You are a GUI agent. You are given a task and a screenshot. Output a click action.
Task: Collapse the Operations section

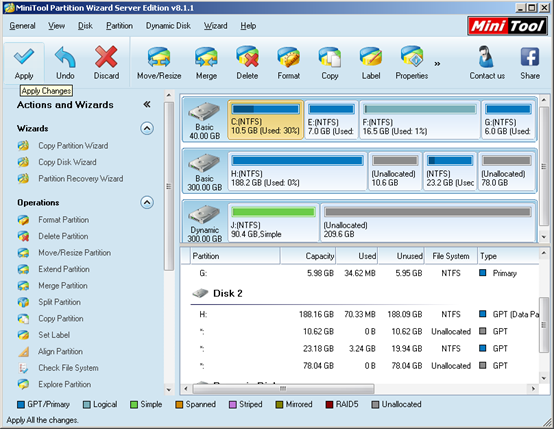tap(147, 202)
